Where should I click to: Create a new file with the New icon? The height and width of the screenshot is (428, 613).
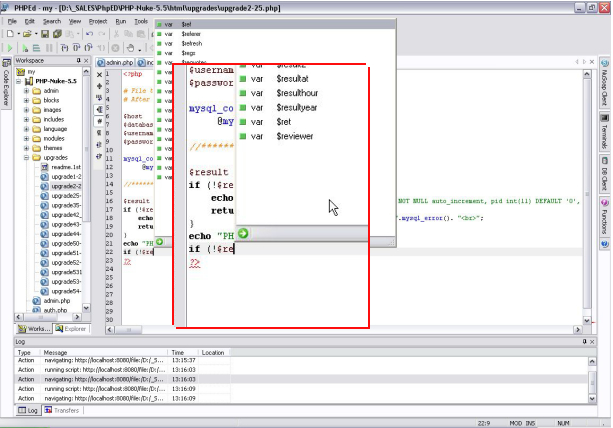(x=10, y=34)
